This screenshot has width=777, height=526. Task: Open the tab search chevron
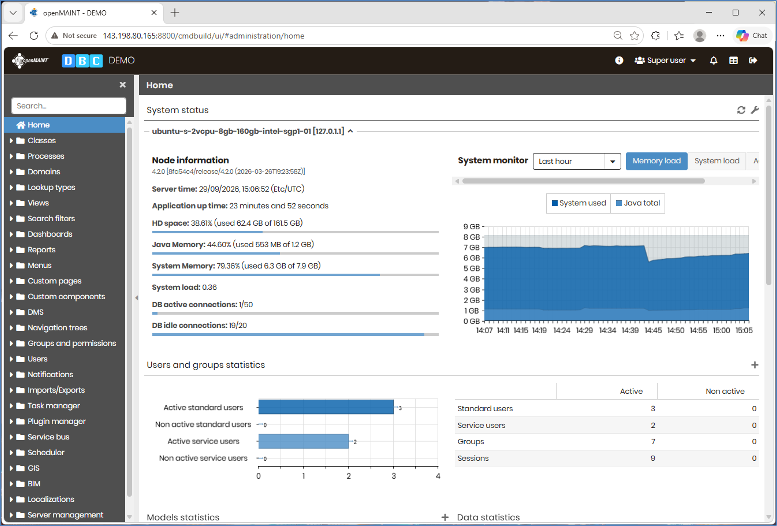[13, 13]
